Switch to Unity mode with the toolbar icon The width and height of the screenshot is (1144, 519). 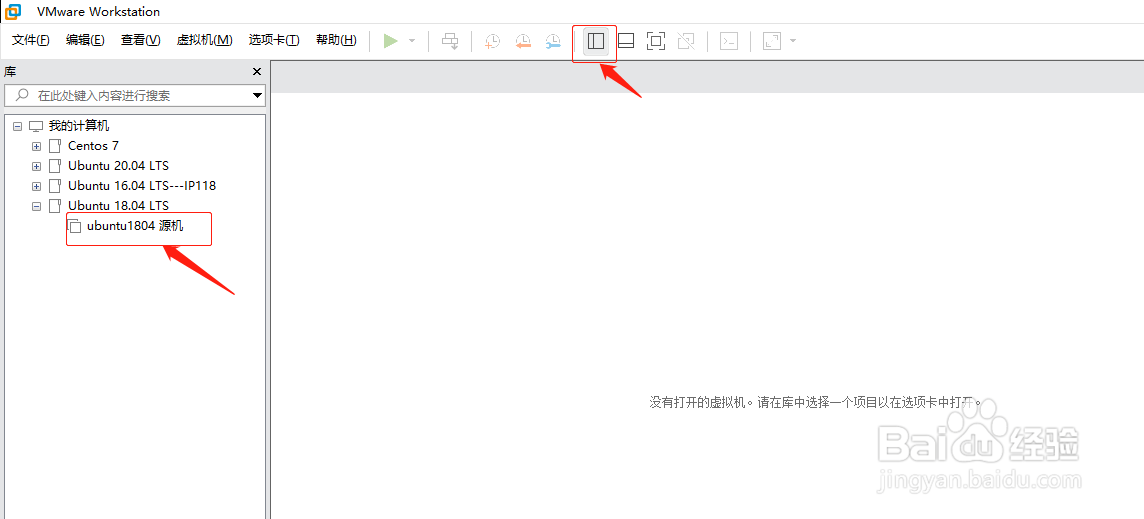686,41
